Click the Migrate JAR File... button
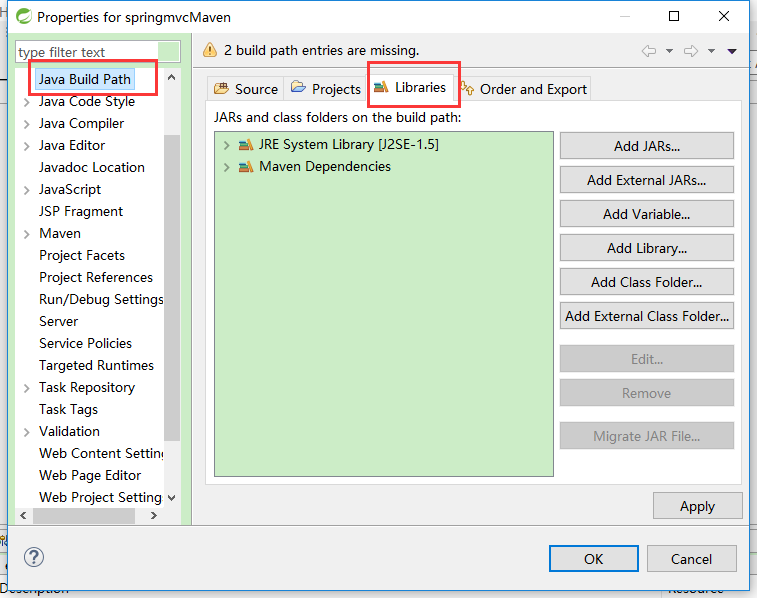 (646, 436)
